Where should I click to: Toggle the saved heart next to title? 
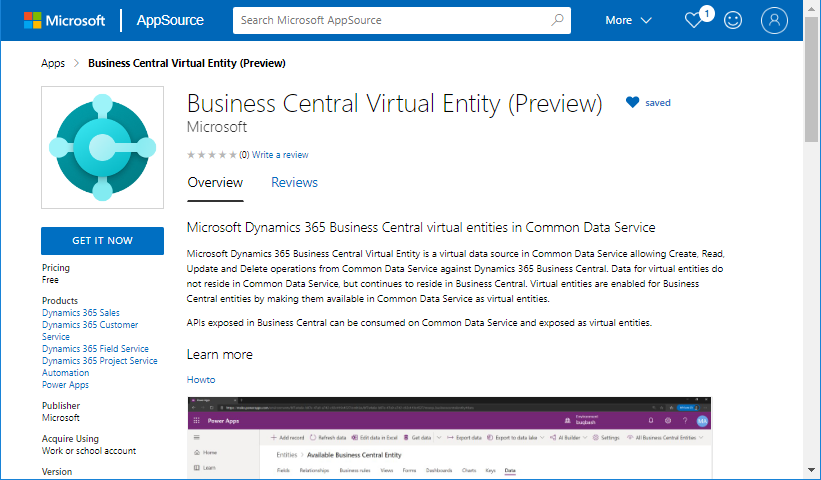633,103
